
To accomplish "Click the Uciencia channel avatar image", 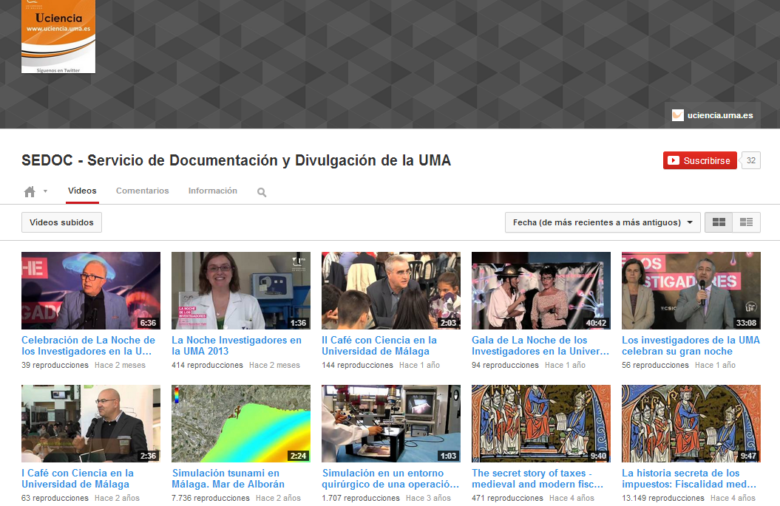I will pyautogui.click(x=58, y=36).
